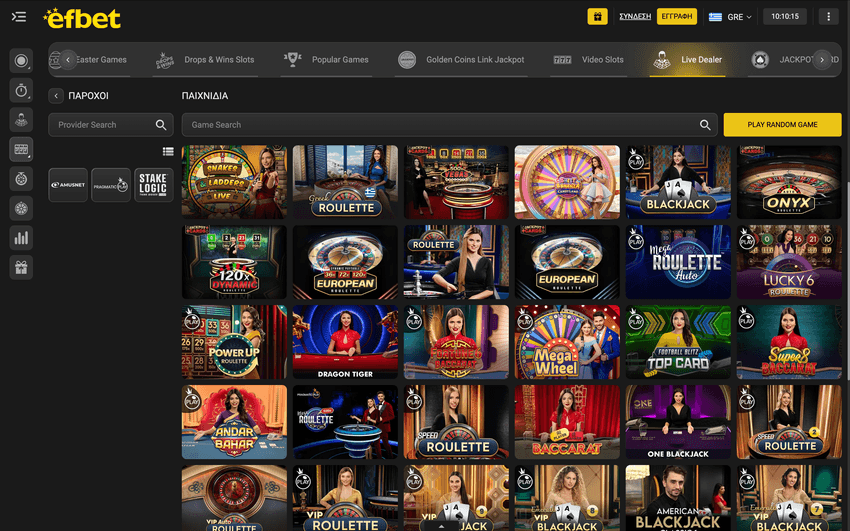Open Super 8 Baccarat game

point(789,342)
